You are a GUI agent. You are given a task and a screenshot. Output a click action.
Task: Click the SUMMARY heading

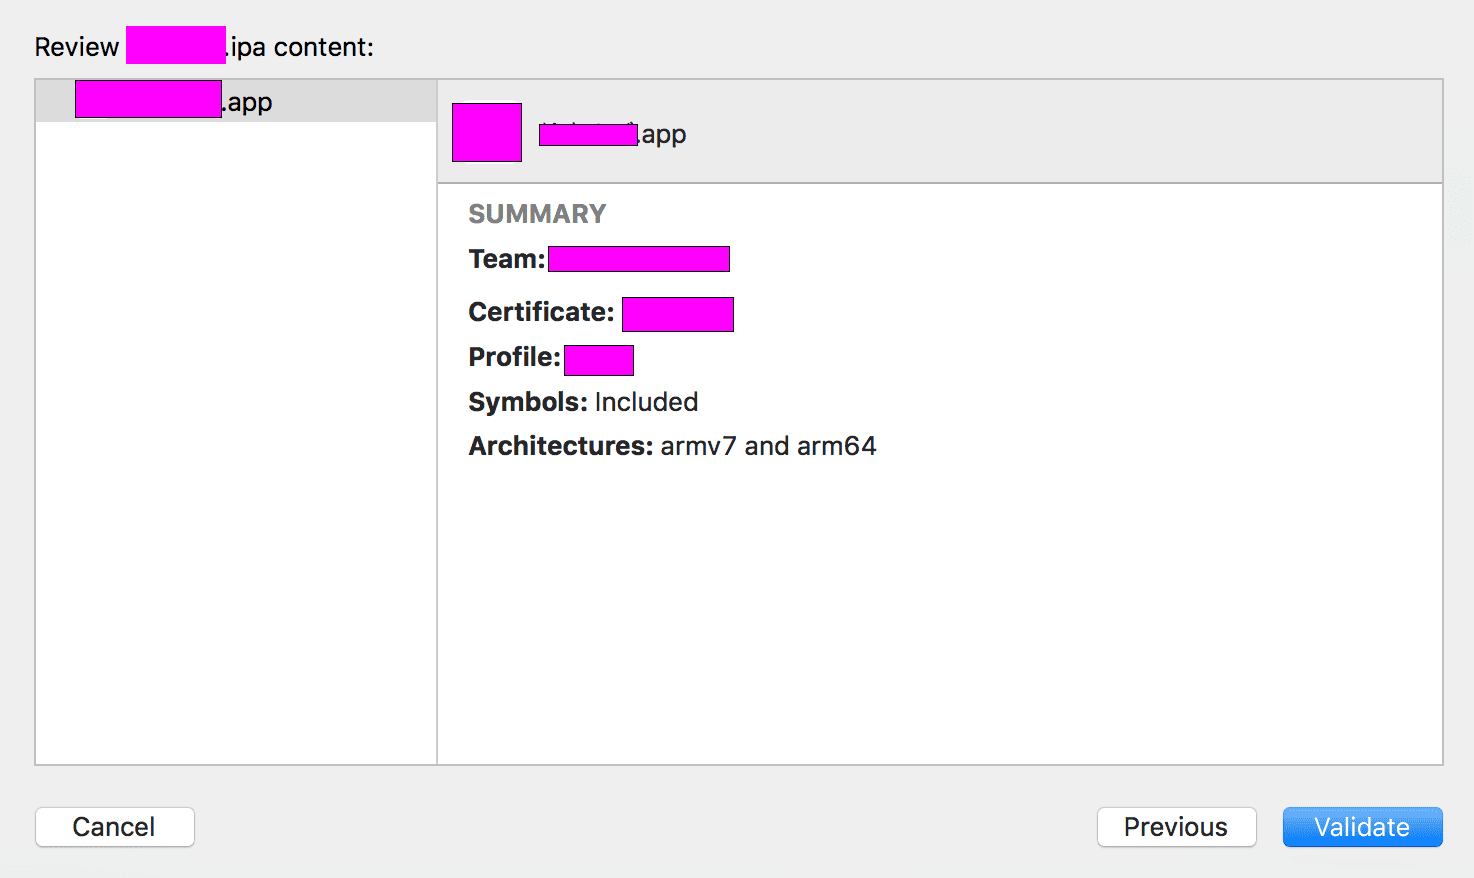coord(537,214)
